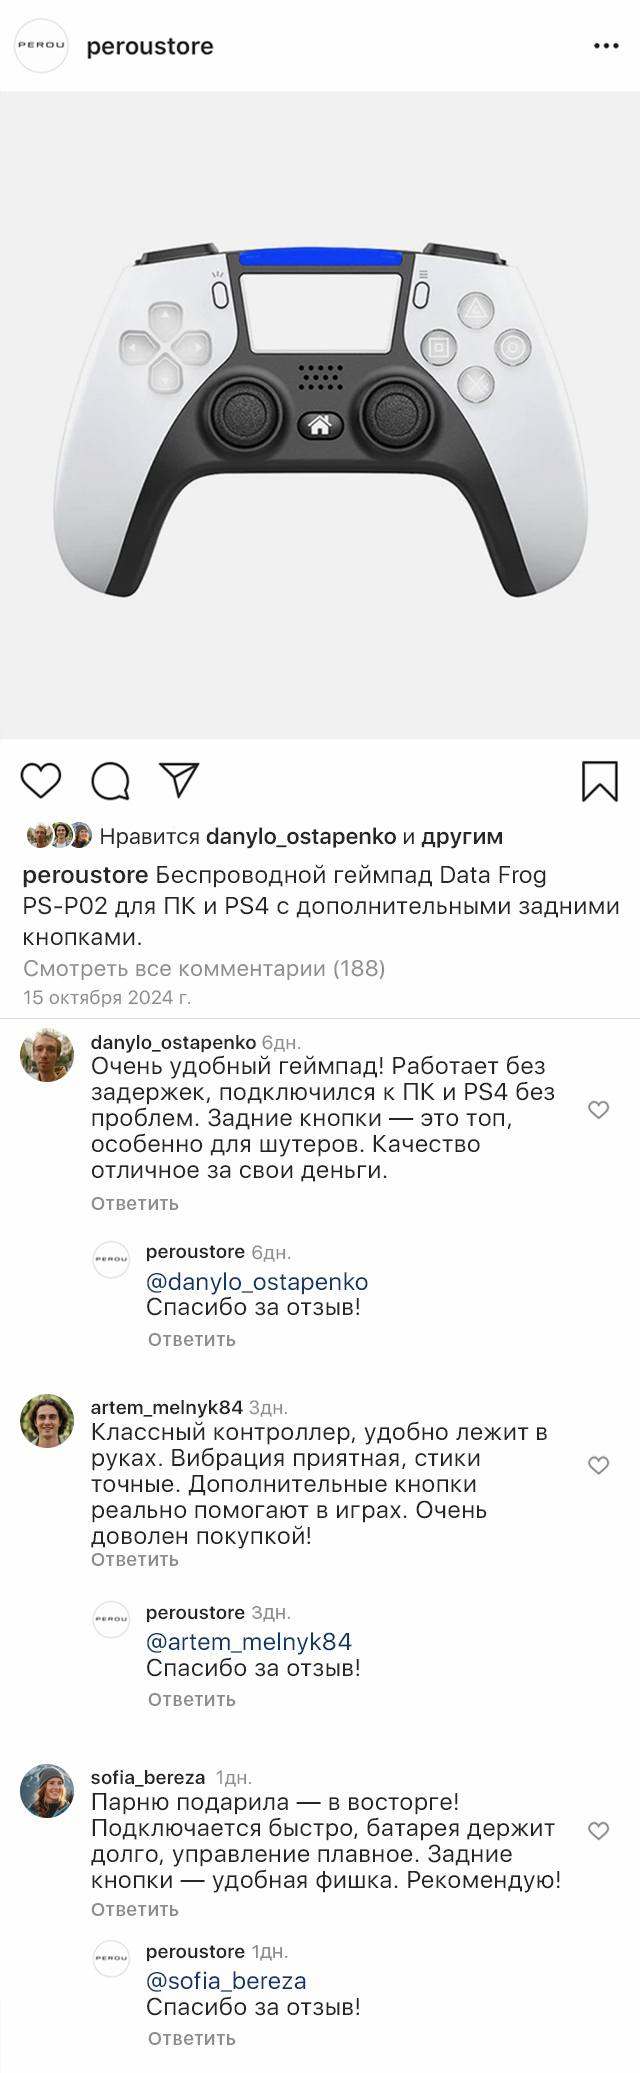Save post with bookmark icon
This screenshot has height=2073, width=640.
[599, 781]
